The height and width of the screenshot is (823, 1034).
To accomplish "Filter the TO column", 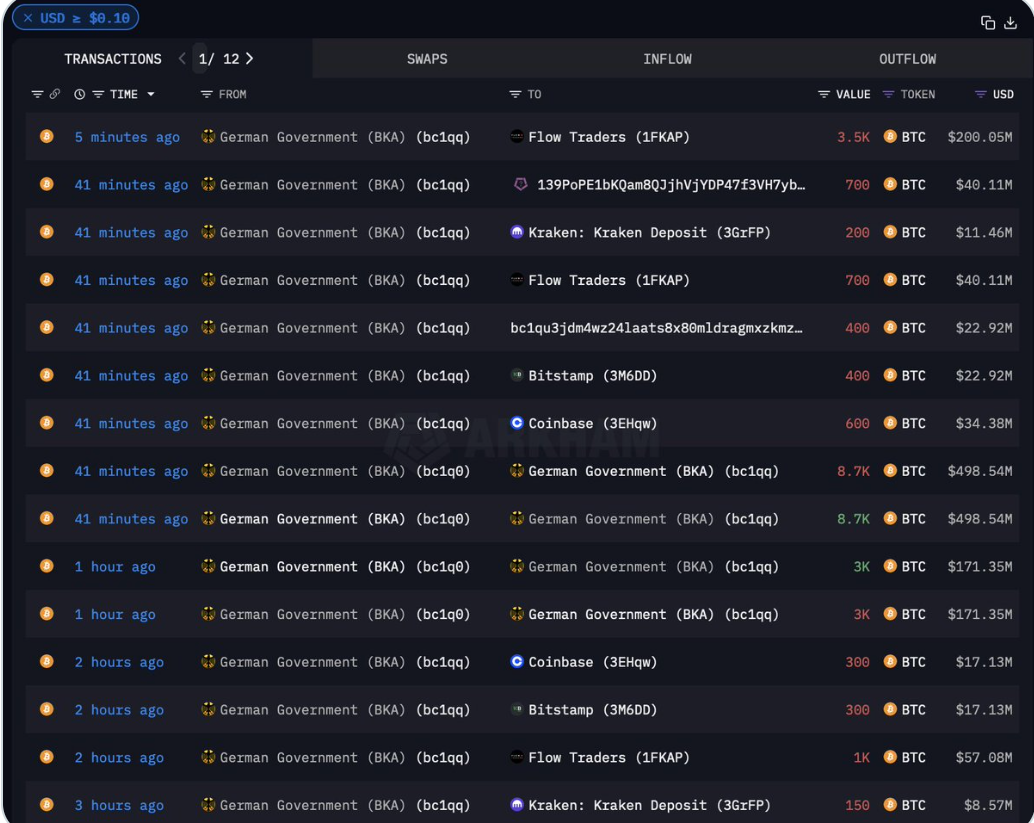I will pos(515,94).
